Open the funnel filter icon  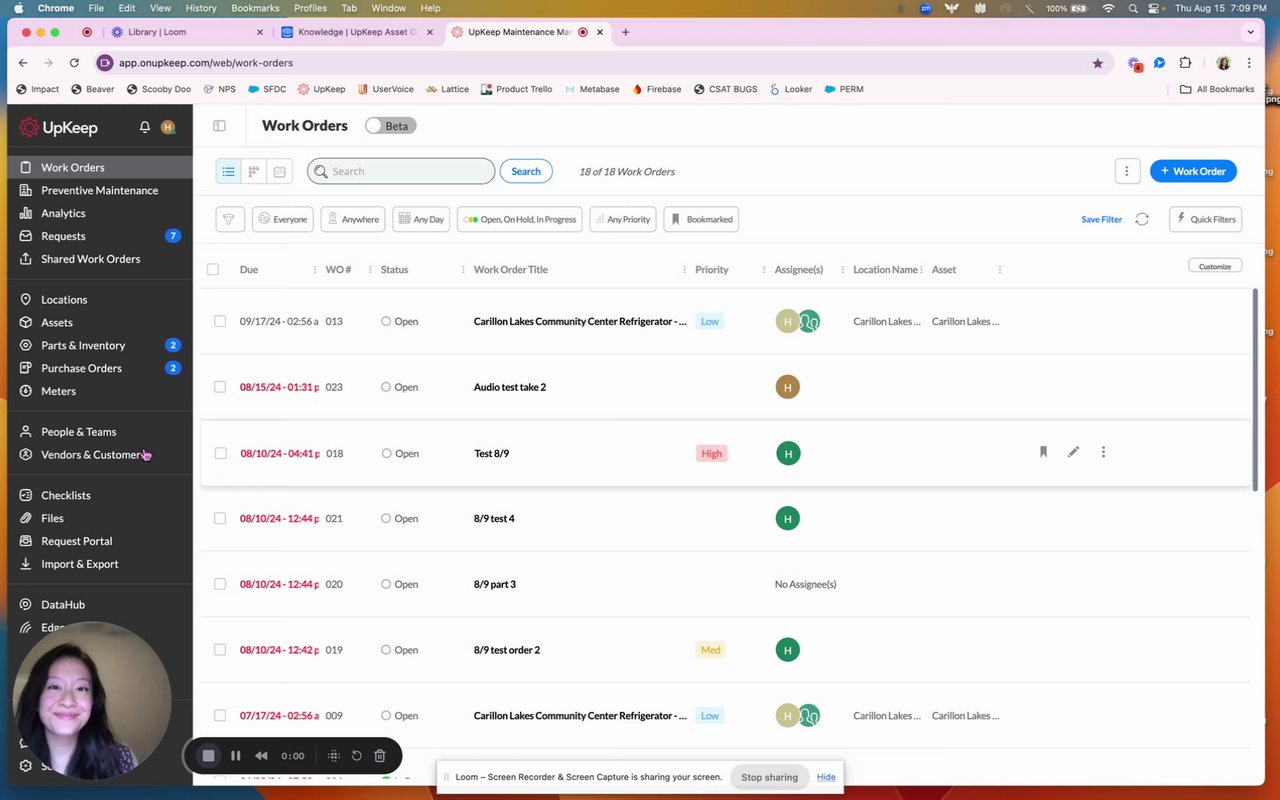(229, 219)
